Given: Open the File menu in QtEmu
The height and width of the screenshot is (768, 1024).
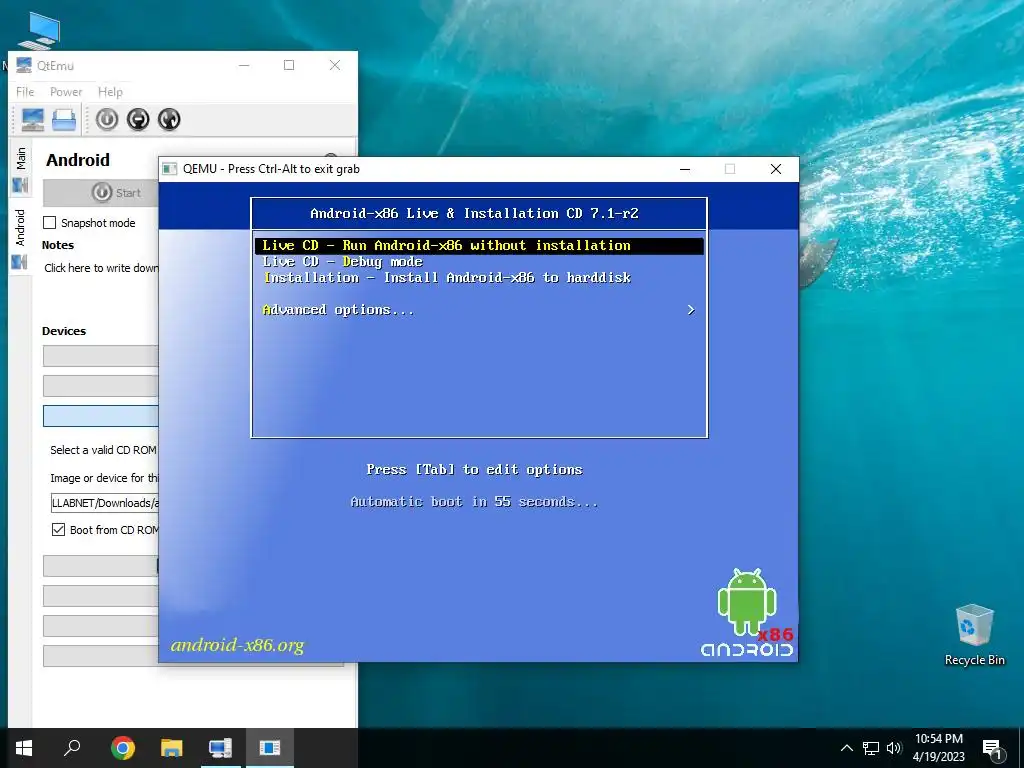Looking at the screenshot, I should (x=25, y=91).
